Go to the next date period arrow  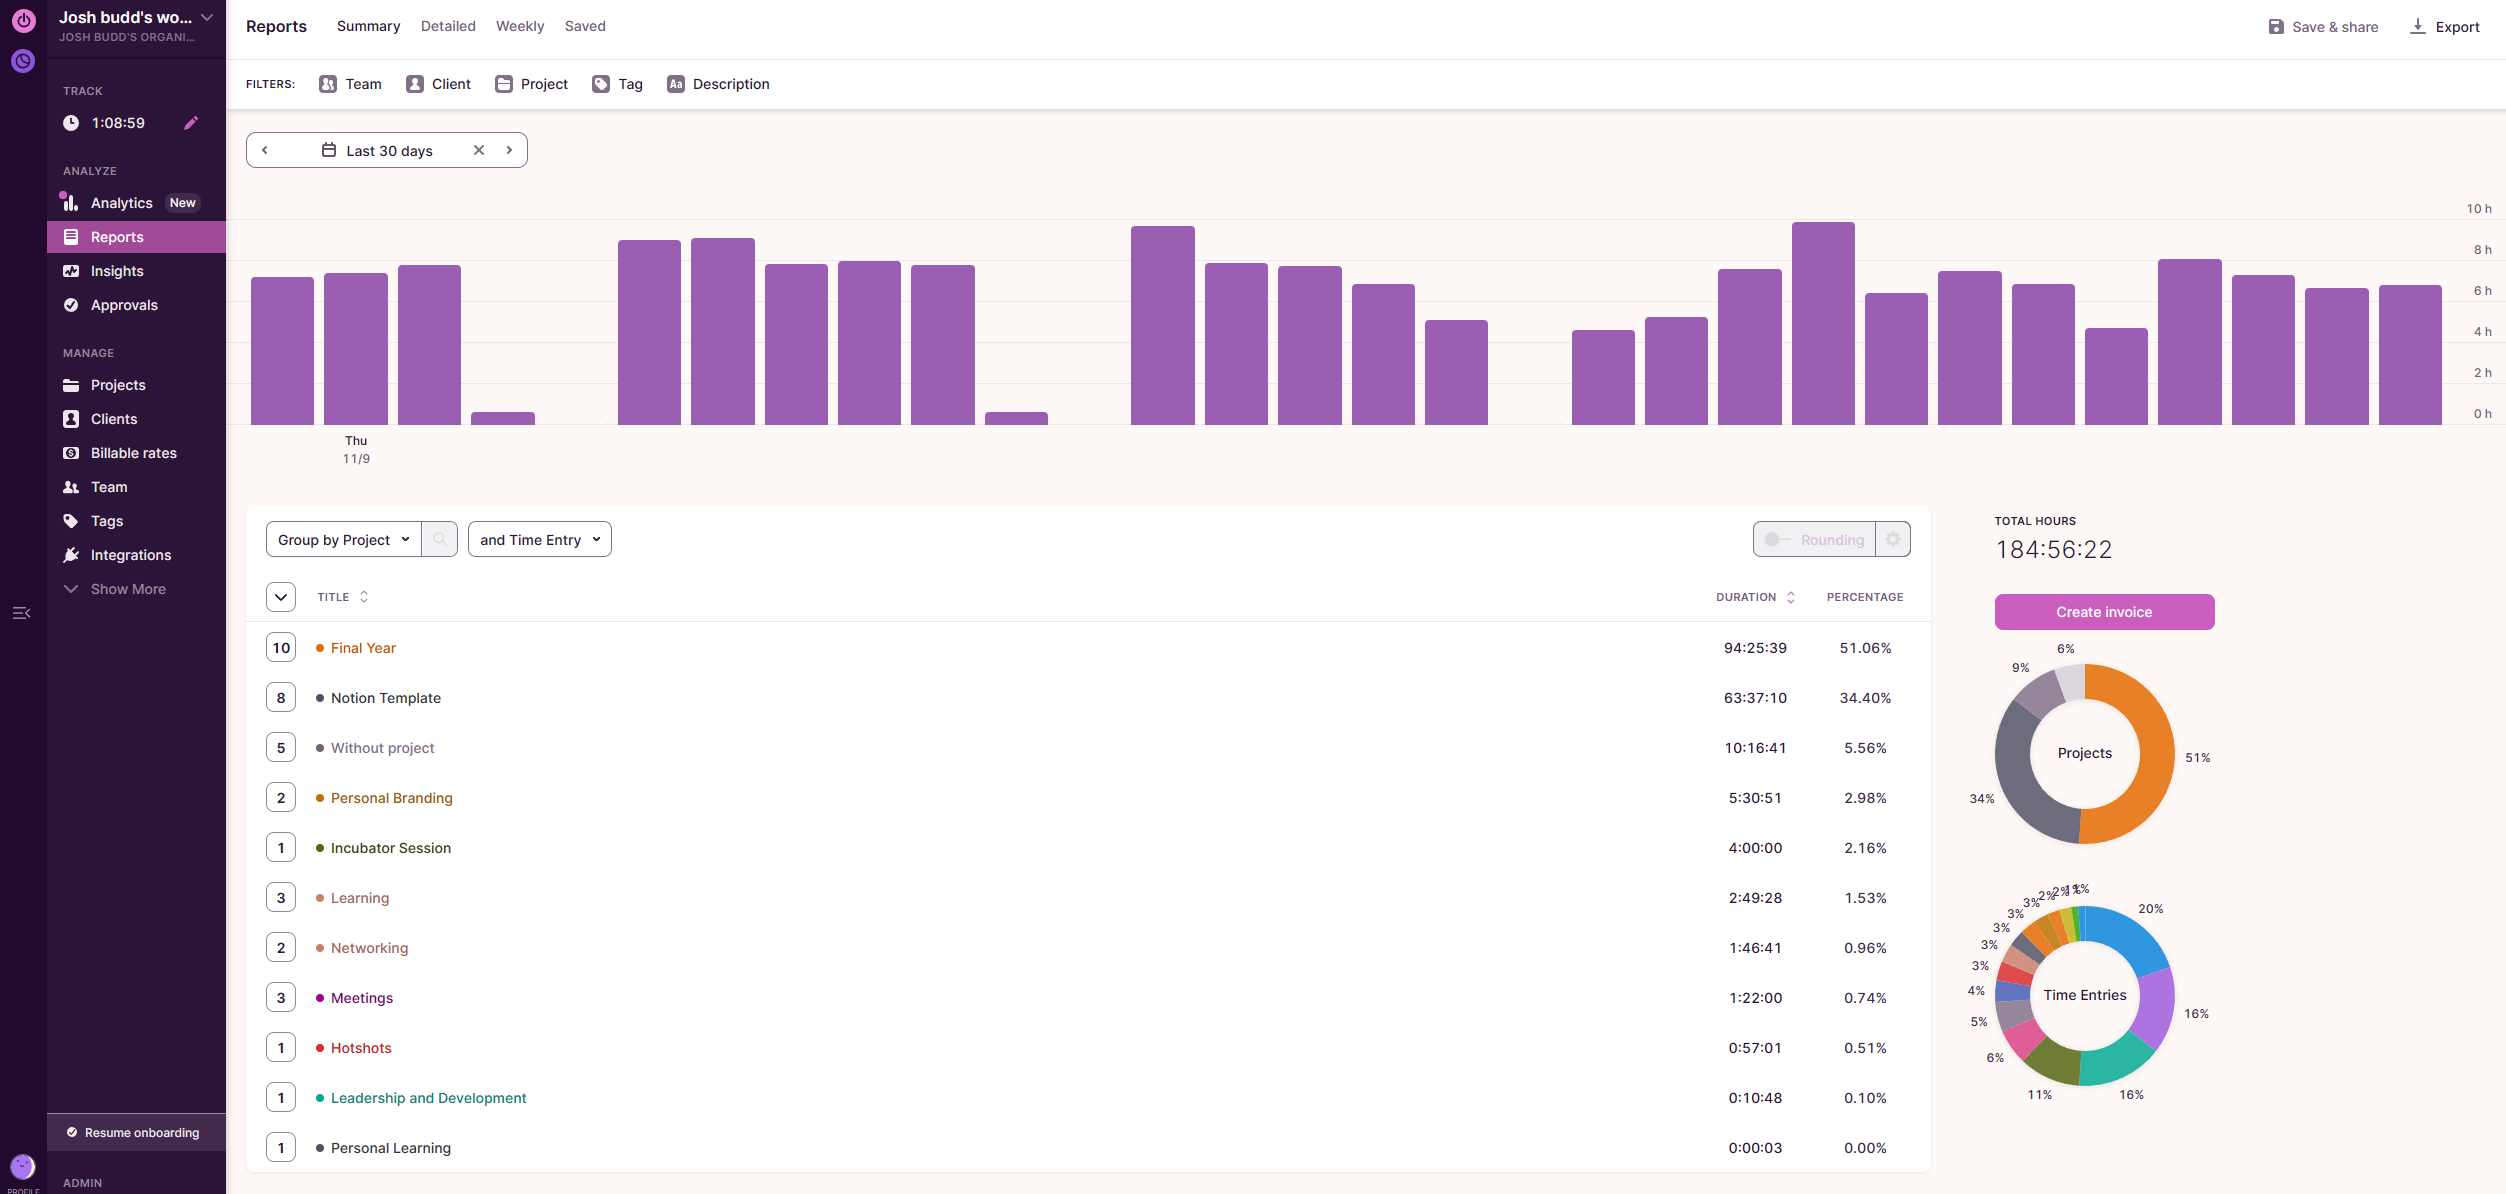point(509,150)
